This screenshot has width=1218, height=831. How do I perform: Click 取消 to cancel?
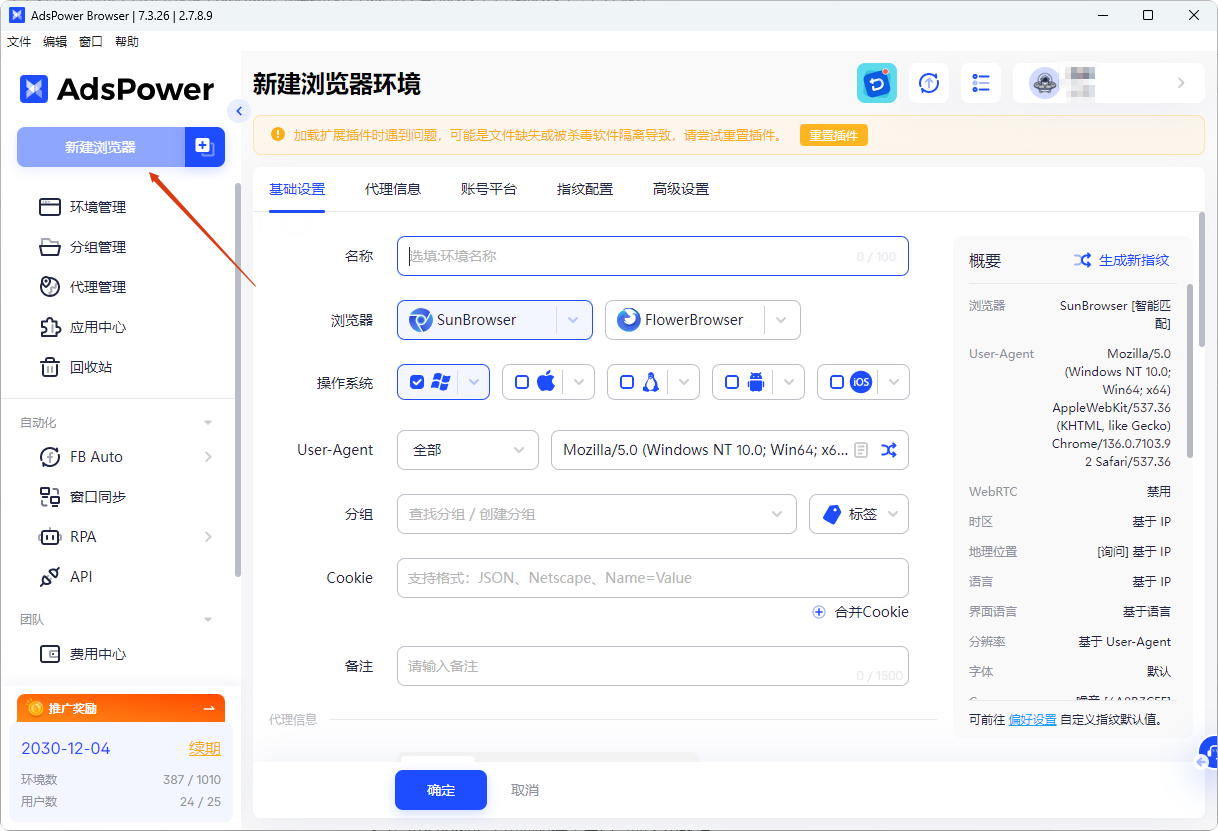[525, 790]
